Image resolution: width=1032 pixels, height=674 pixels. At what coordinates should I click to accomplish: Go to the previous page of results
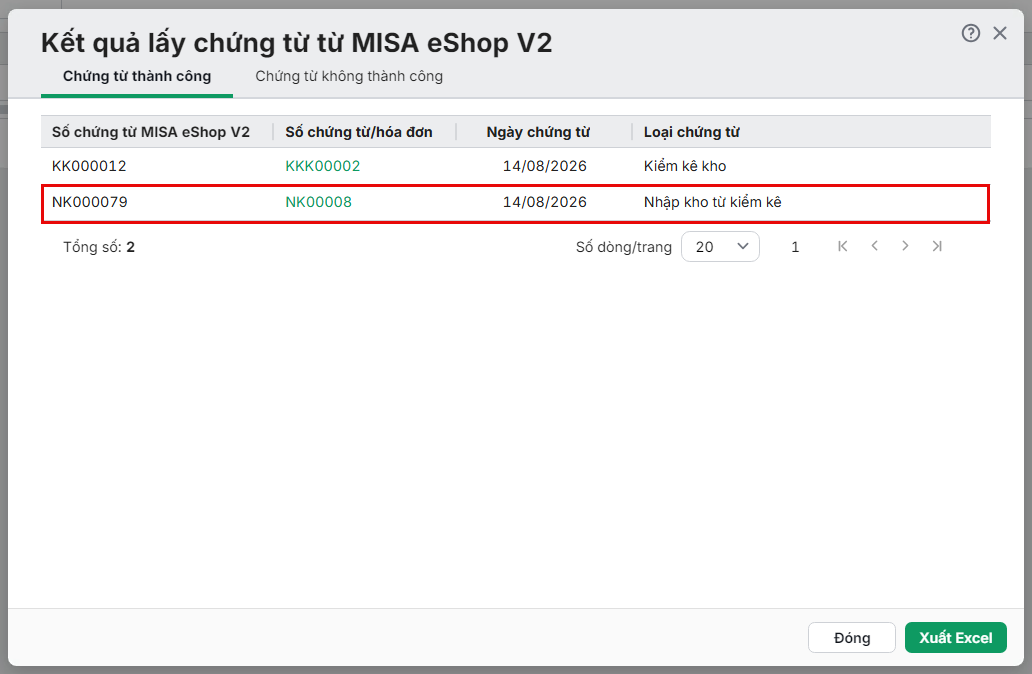click(874, 246)
